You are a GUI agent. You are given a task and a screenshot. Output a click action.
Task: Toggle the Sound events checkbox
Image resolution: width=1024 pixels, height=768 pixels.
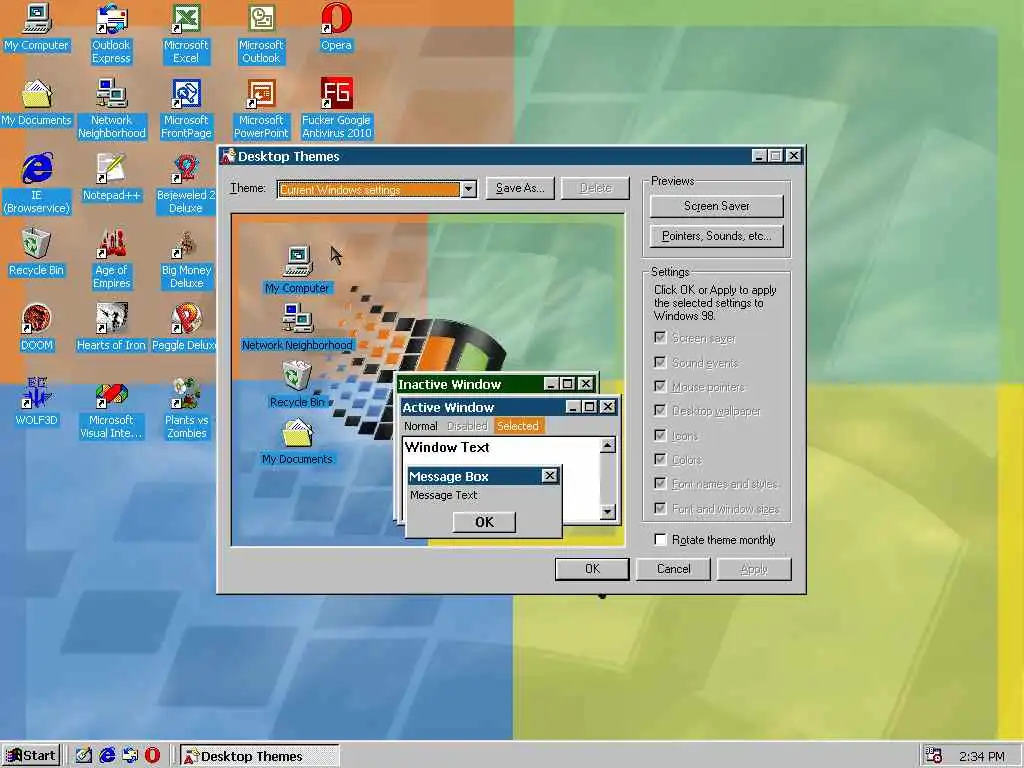660,362
